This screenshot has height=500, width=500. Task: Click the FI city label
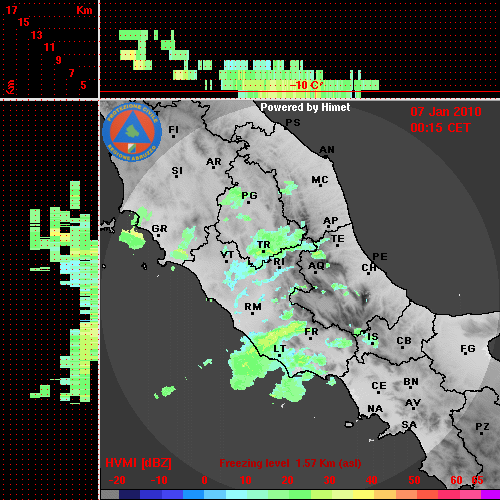174,129
